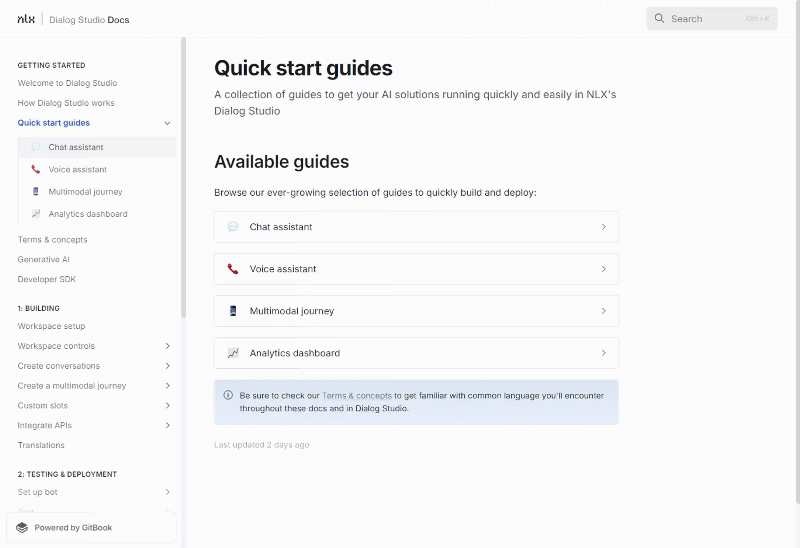The height and width of the screenshot is (548, 800).
Task: Click the phone icon beside sidebar Voice assistant
Action: (36, 169)
